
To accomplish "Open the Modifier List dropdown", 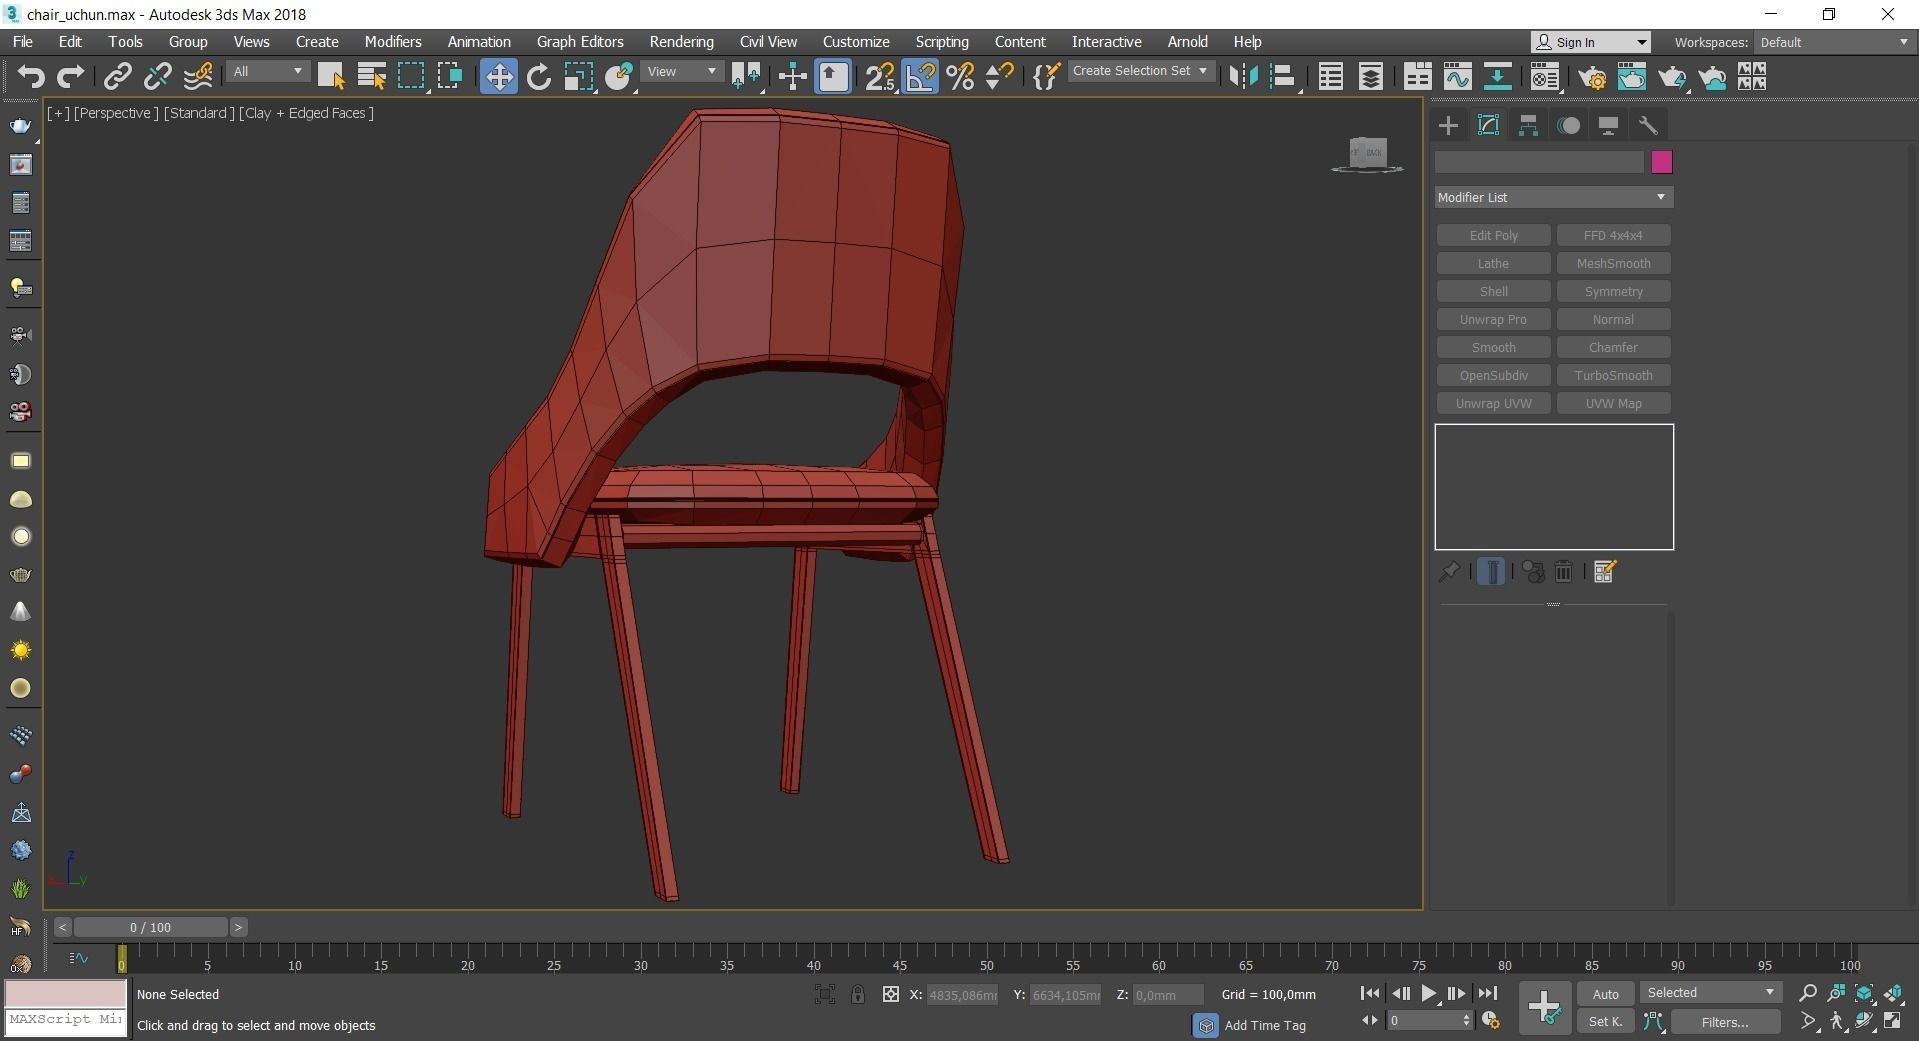I will click(x=1553, y=197).
